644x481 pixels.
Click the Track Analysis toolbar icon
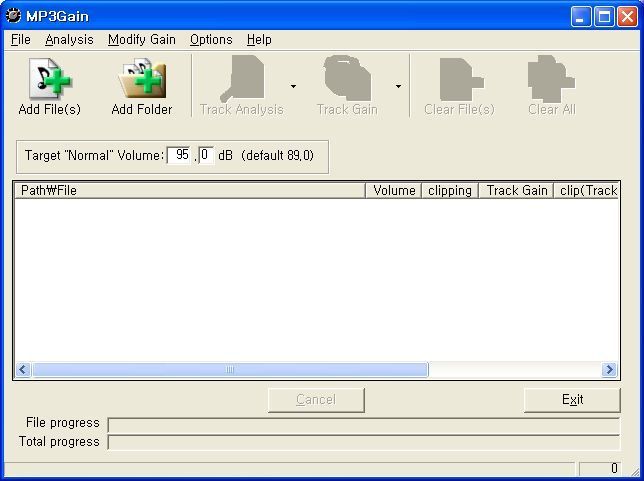coord(242,78)
